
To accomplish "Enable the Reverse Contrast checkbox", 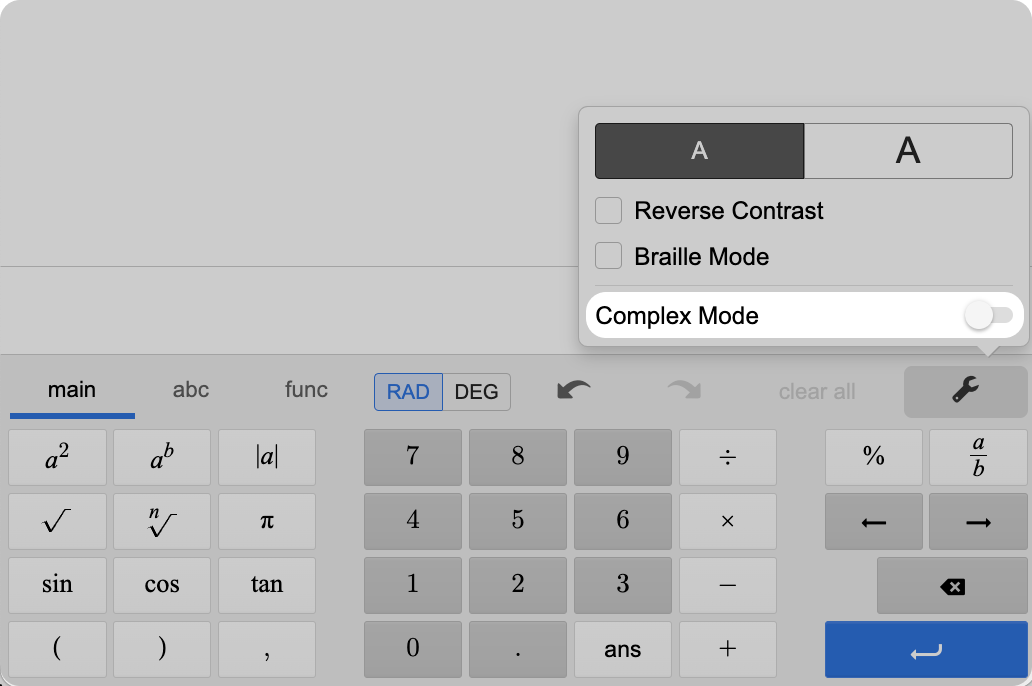I will coord(609,211).
